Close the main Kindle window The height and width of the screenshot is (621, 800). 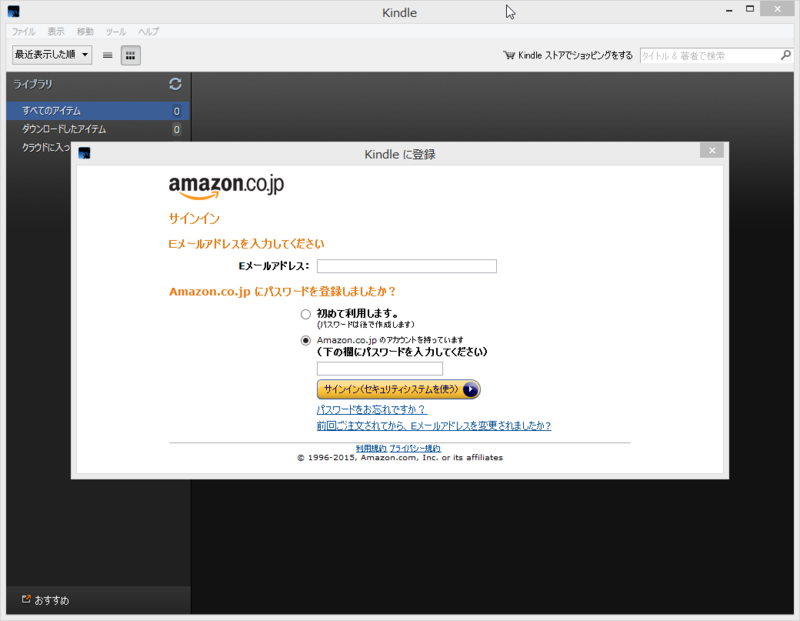pyautogui.click(x=777, y=9)
